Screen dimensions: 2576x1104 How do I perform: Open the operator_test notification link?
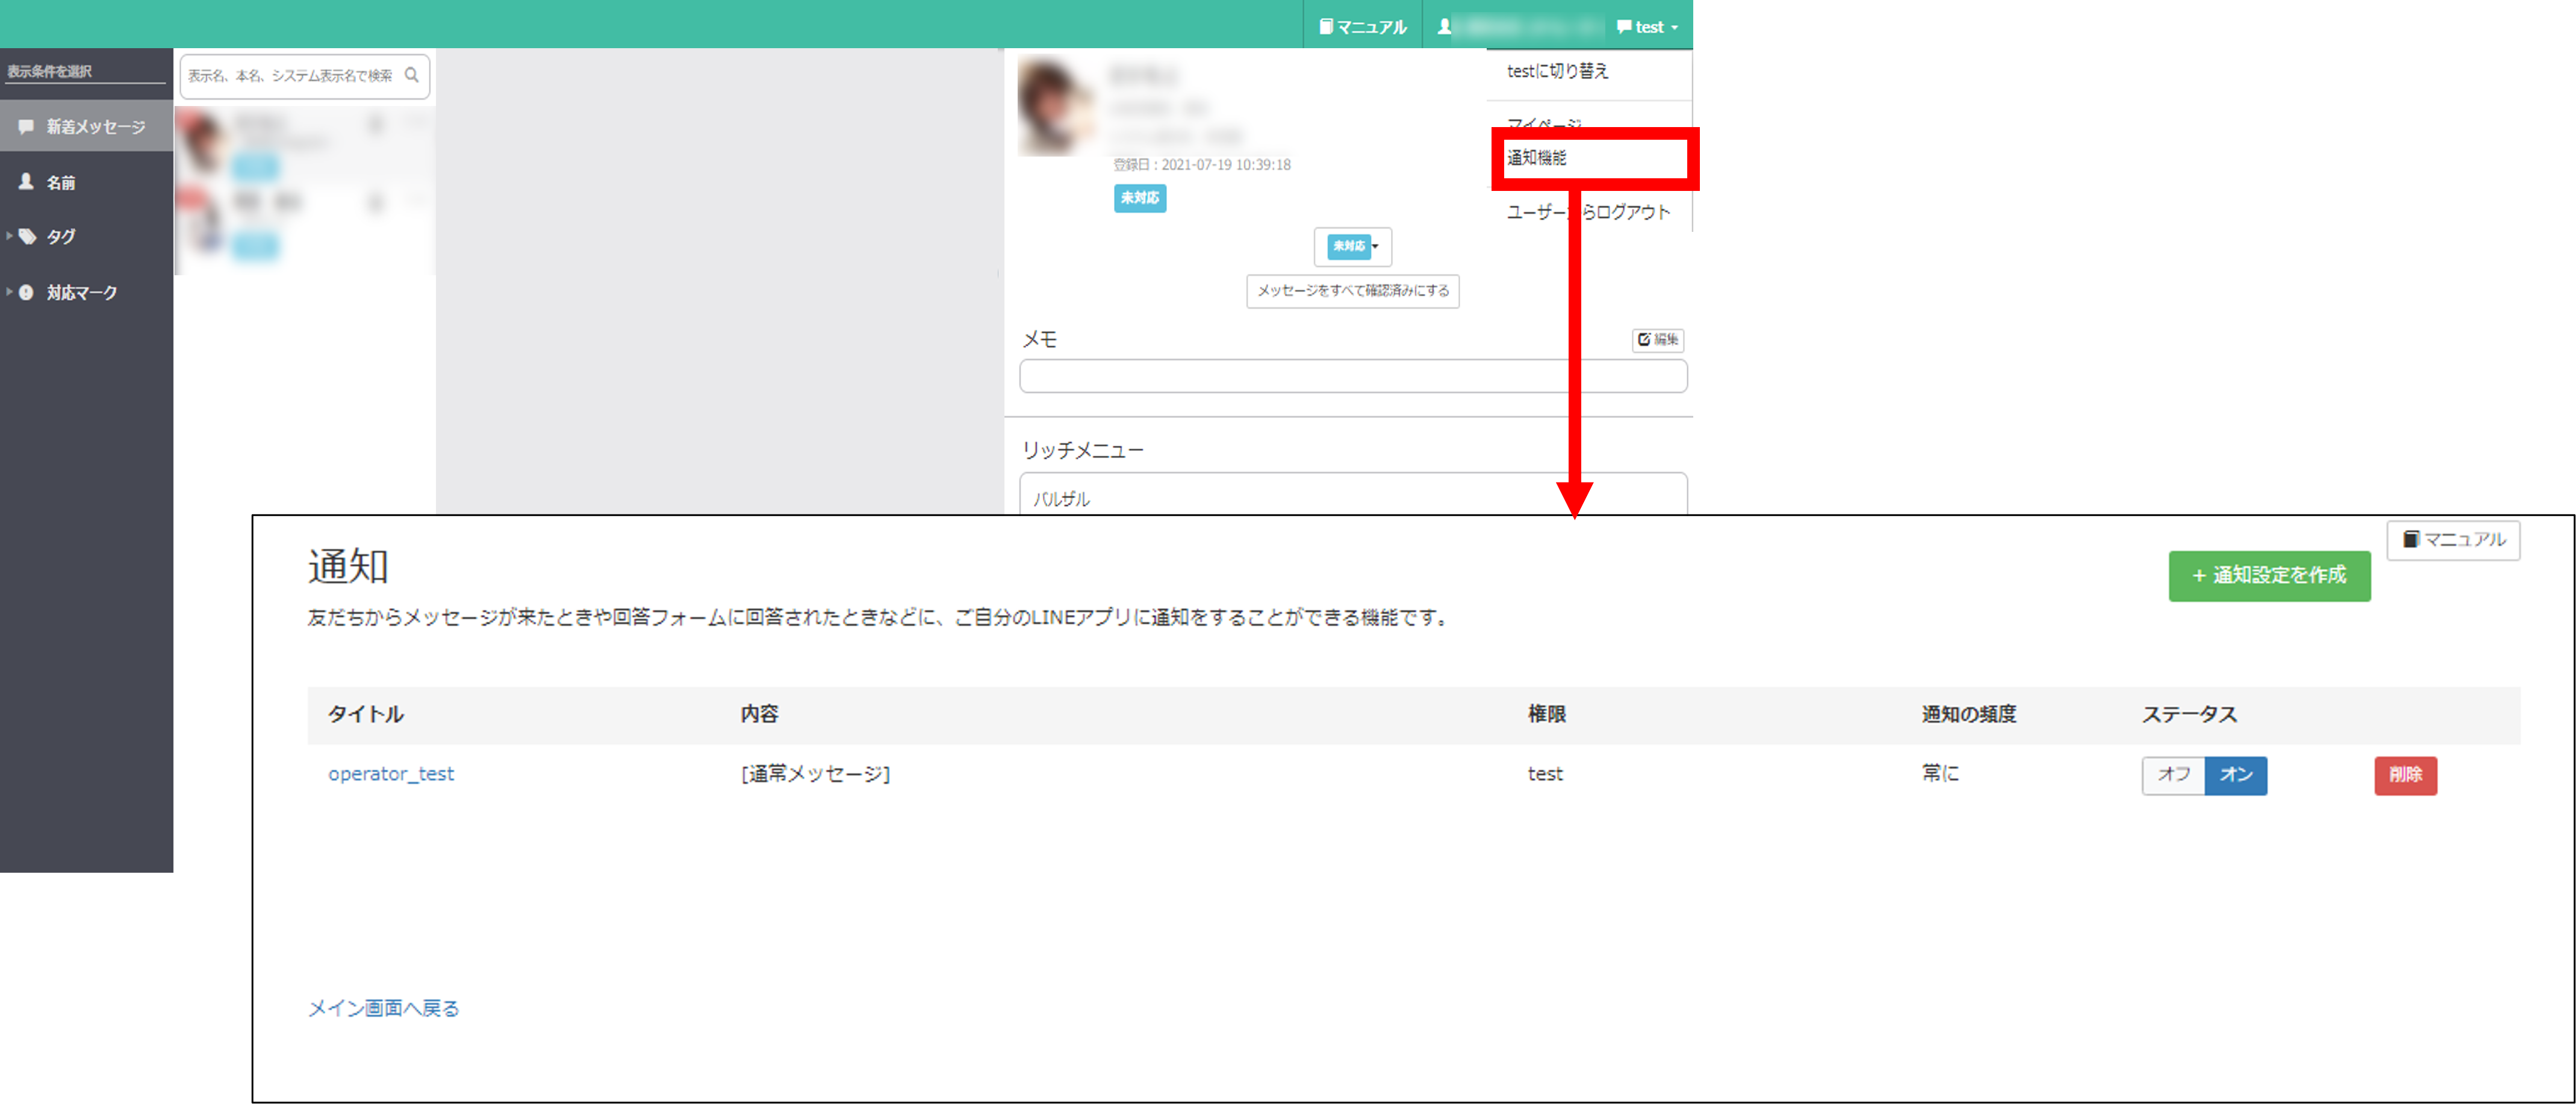coord(391,774)
